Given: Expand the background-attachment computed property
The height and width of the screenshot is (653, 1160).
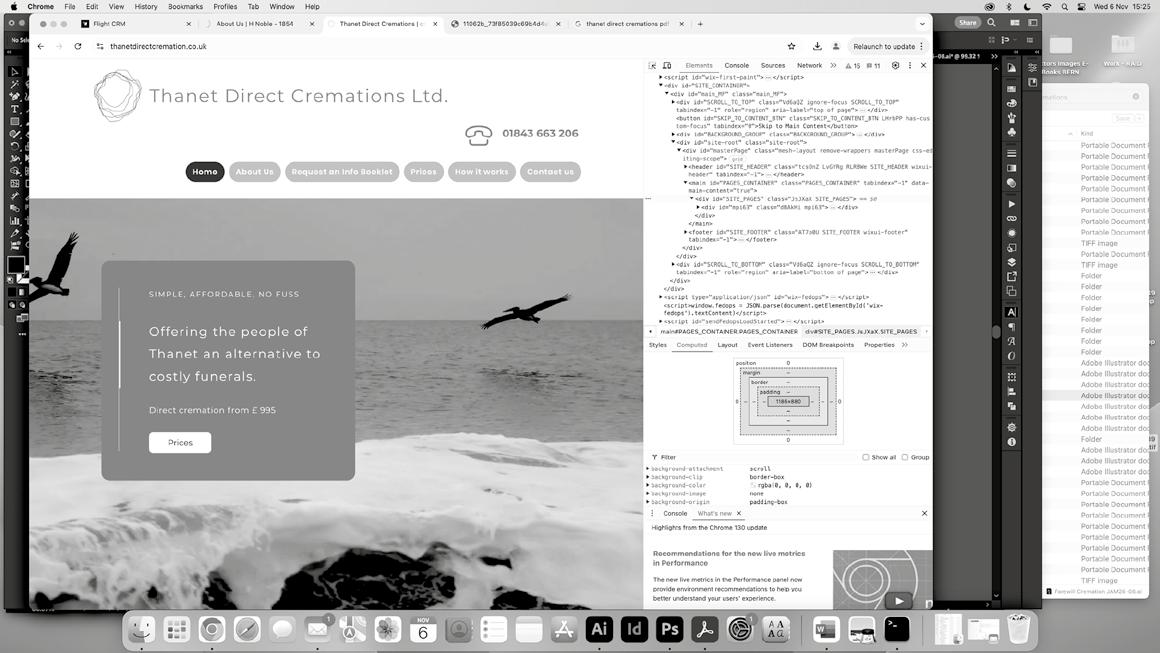Looking at the screenshot, I should pyautogui.click(x=647, y=469).
